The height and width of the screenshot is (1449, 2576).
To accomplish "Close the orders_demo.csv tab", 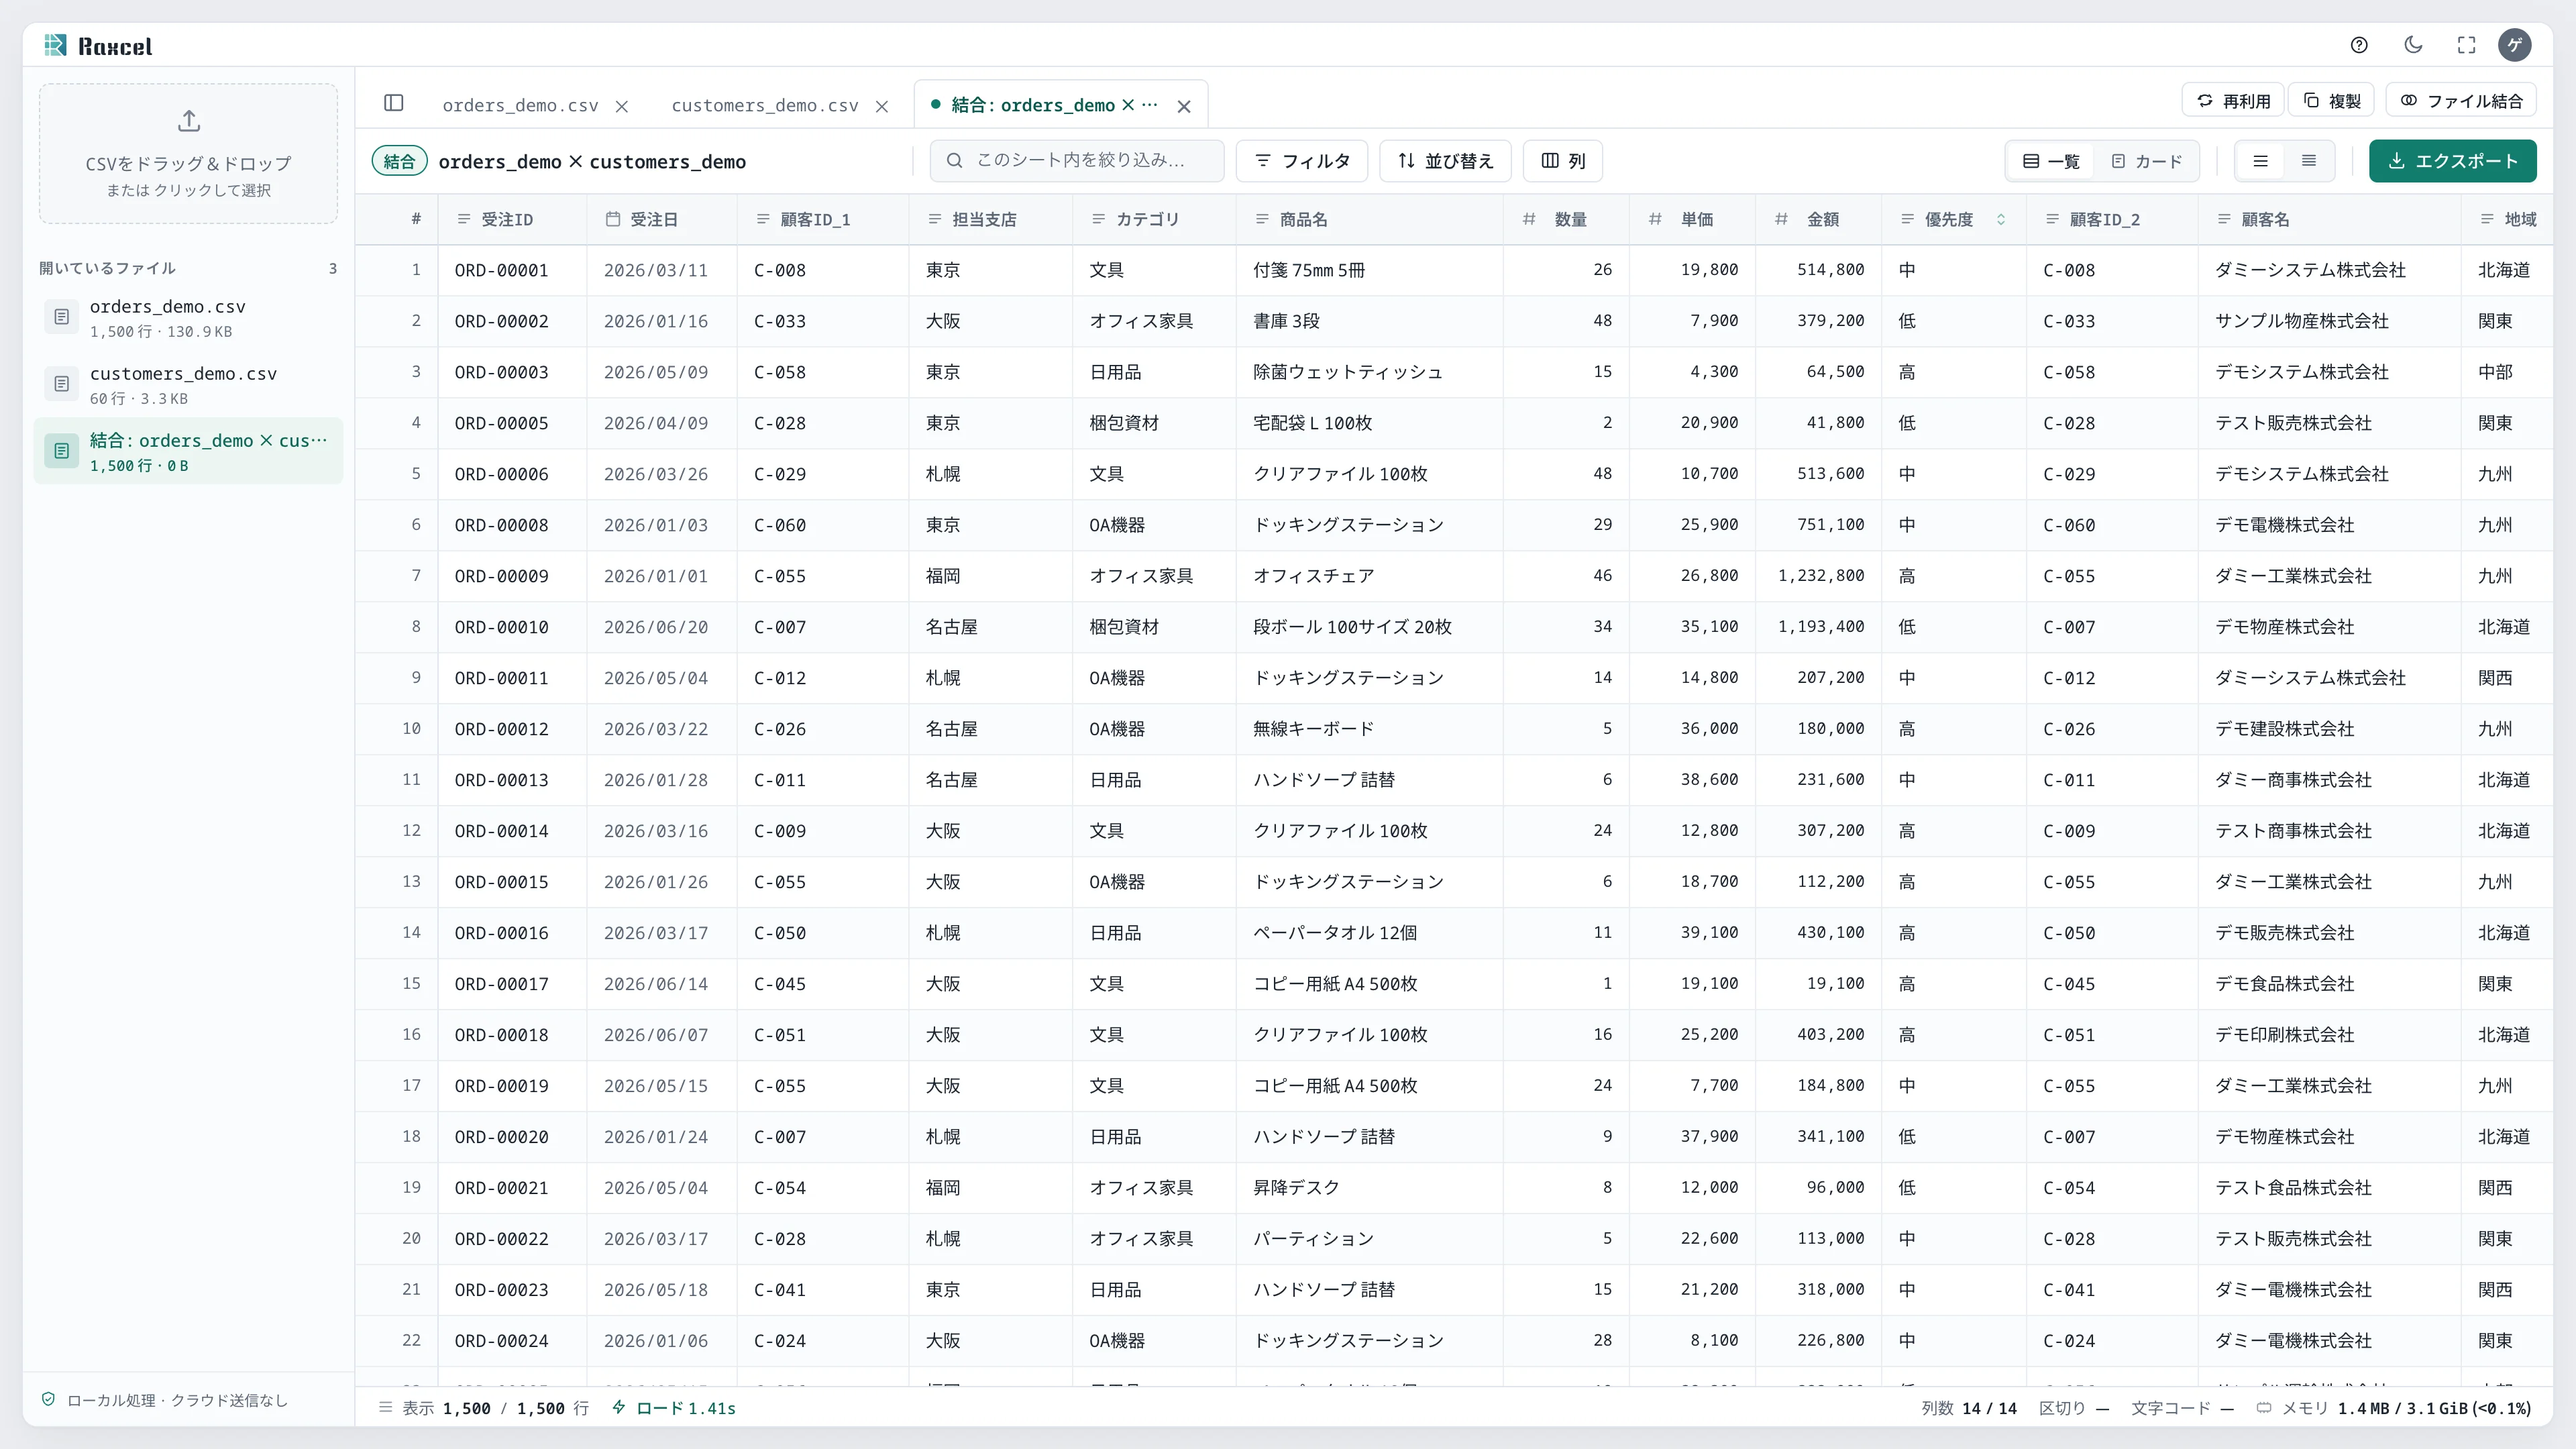I will (x=622, y=106).
